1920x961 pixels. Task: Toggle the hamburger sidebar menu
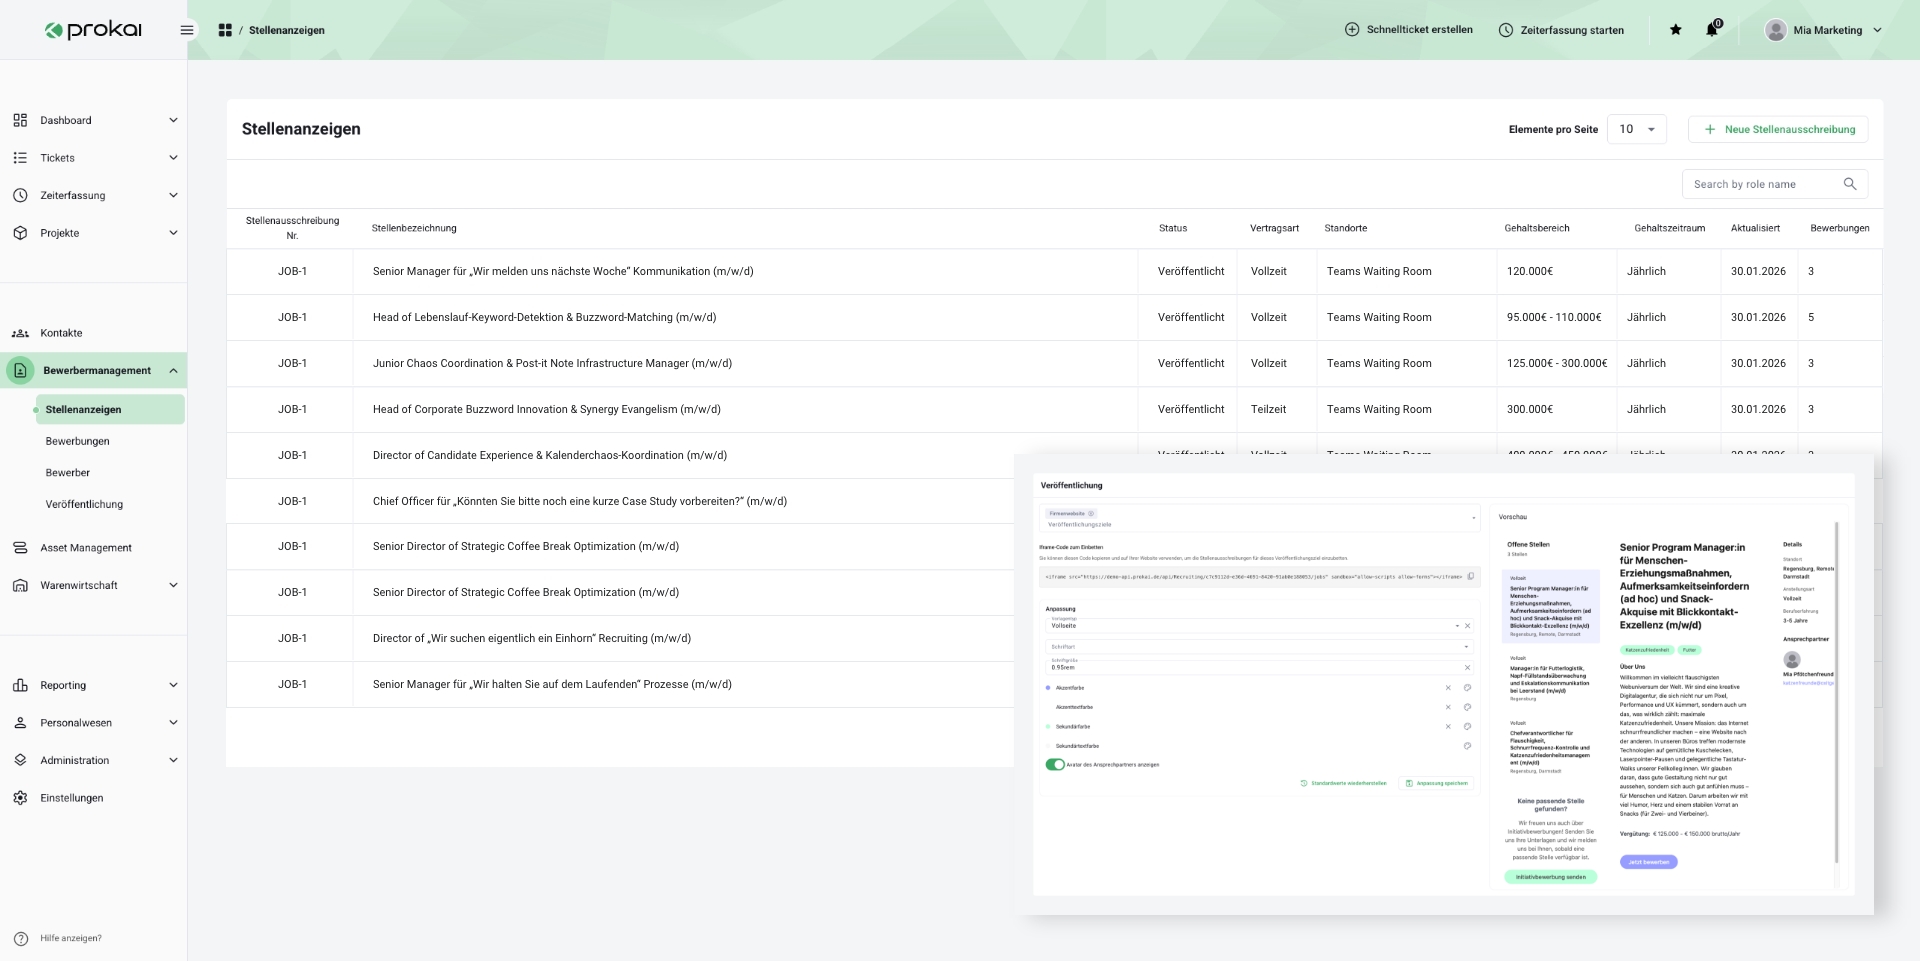tap(187, 30)
